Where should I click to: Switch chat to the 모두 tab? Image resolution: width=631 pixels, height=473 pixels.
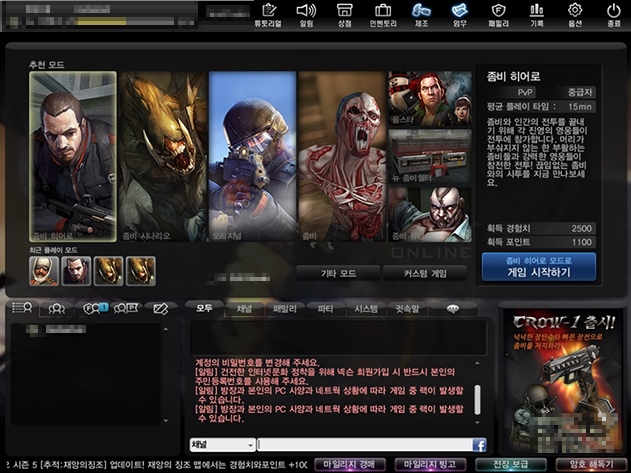pyautogui.click(x=204, y=308)
